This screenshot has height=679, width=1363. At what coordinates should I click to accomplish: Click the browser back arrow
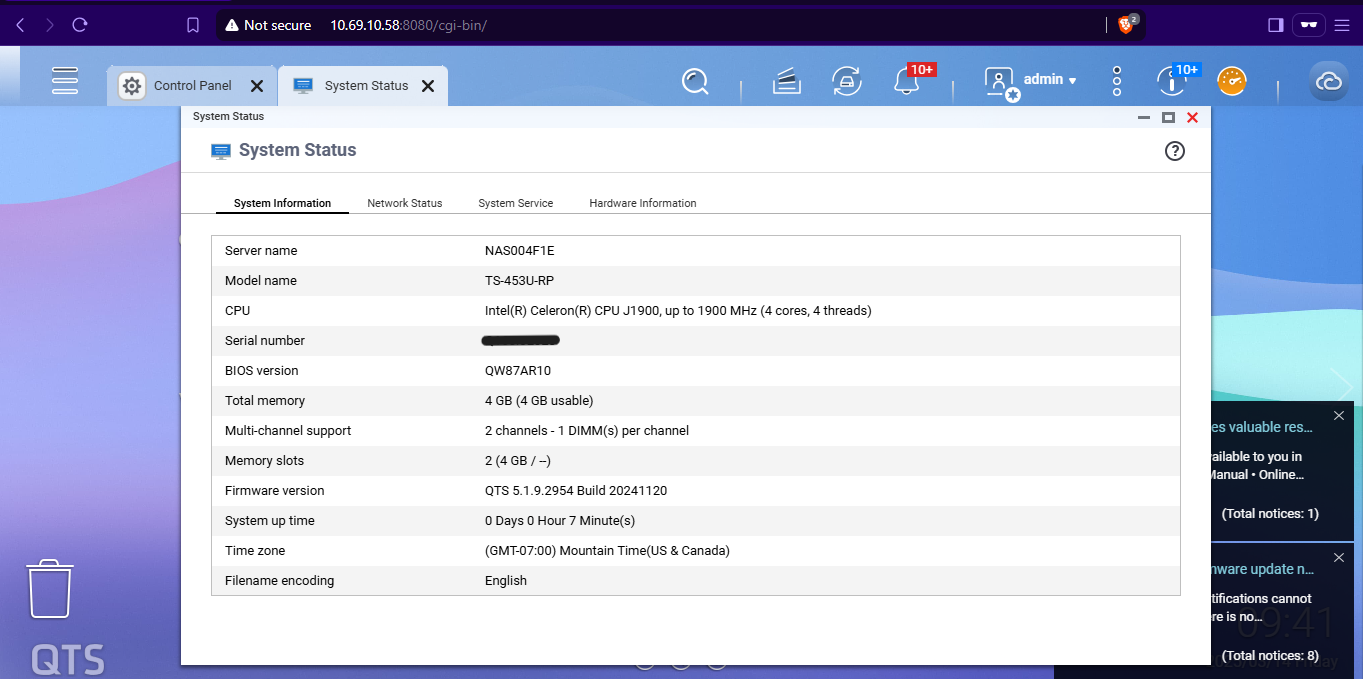(x=21, y=25)
